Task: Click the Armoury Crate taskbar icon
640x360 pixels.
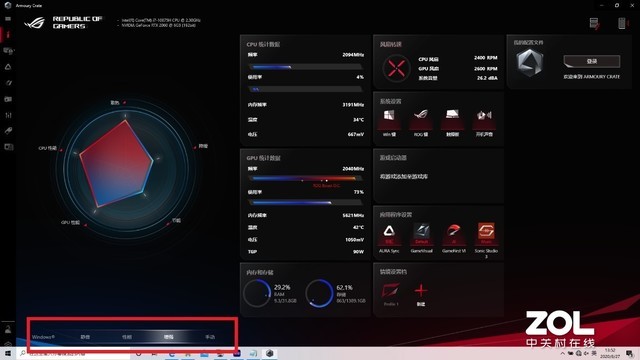Action: coord(269,353)
